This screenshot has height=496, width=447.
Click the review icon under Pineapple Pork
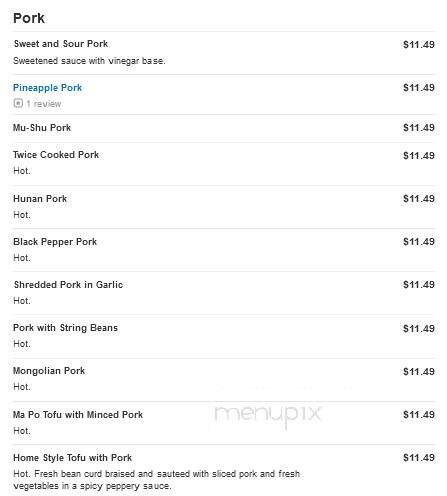[18, 103]
